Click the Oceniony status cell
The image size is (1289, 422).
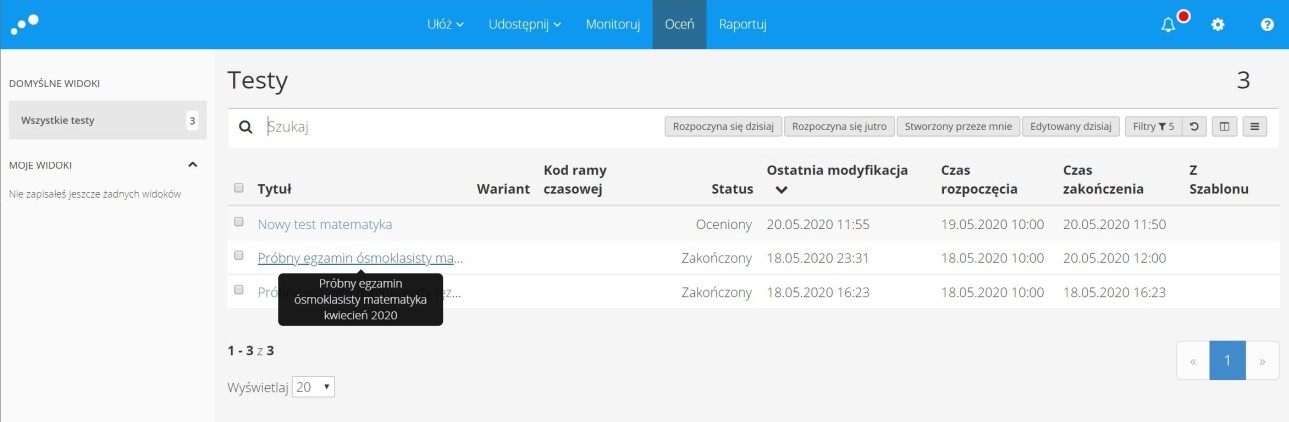724,224
